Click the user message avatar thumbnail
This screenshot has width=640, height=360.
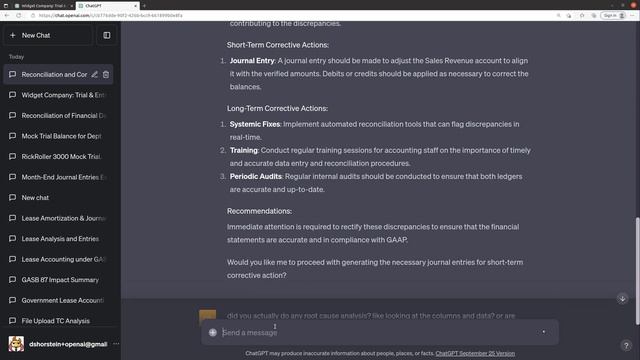tap(207, 317)
